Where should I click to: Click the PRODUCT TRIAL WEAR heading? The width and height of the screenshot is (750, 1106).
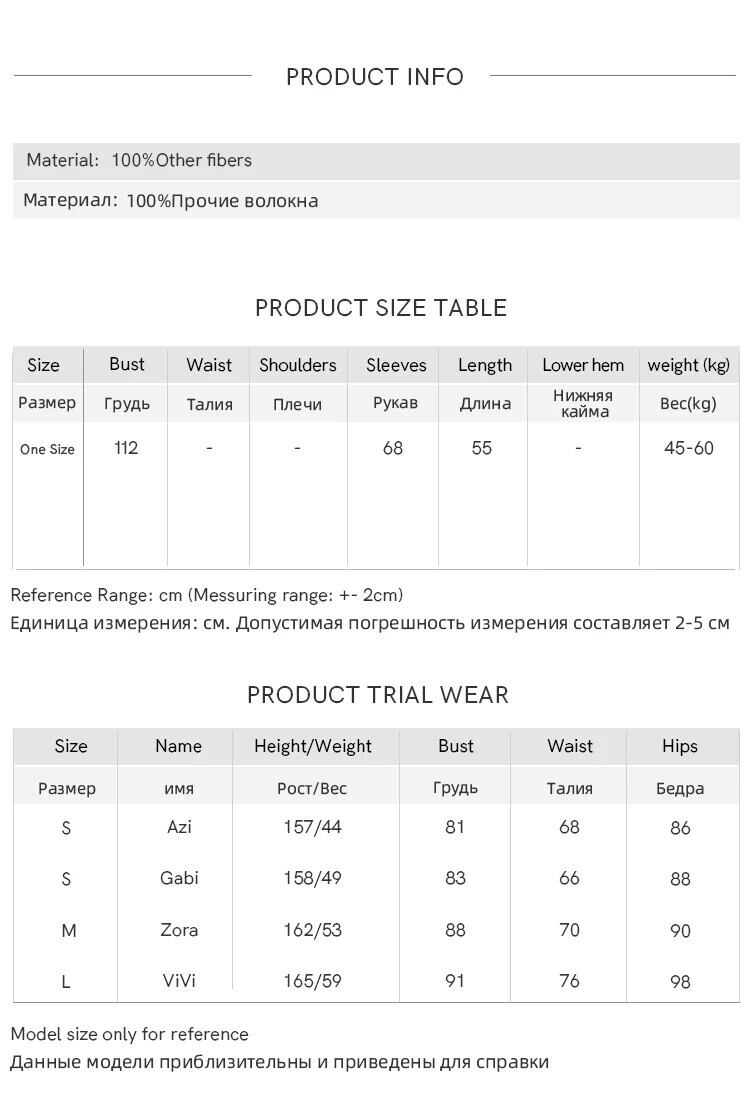[377, 695]
